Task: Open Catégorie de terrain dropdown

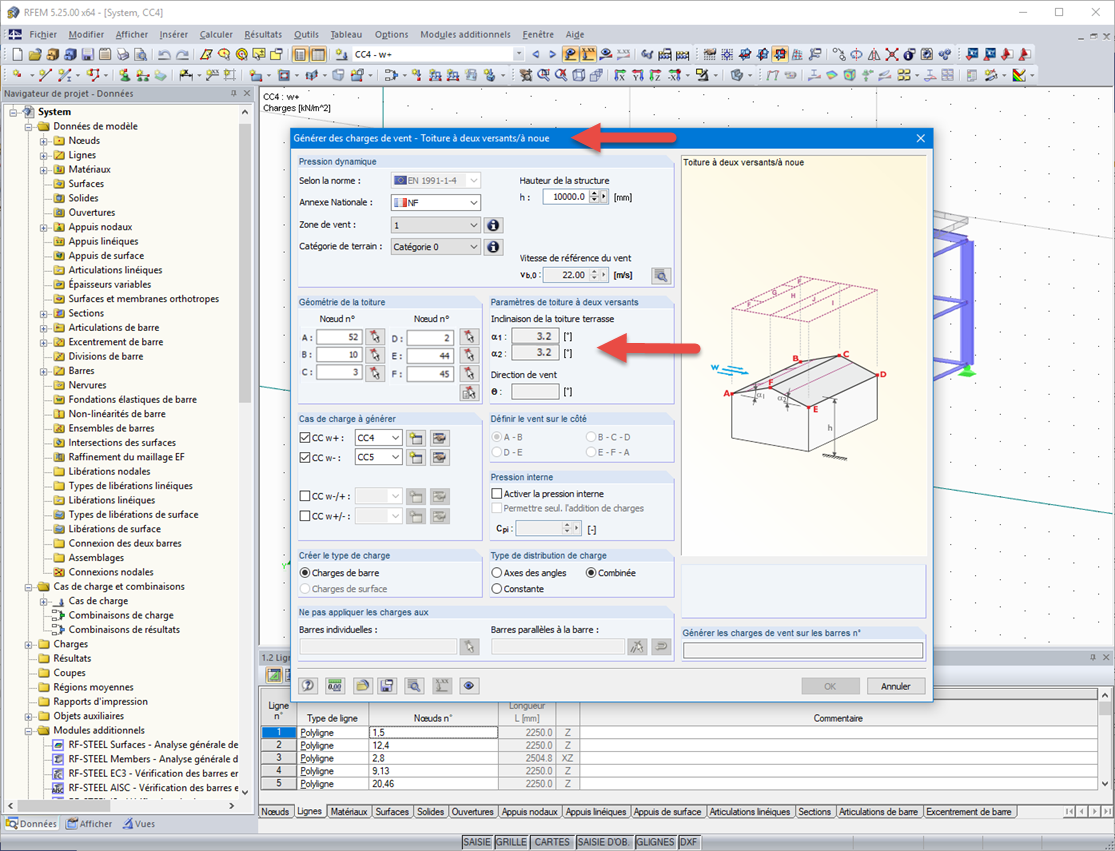Action: pos(474,247)
